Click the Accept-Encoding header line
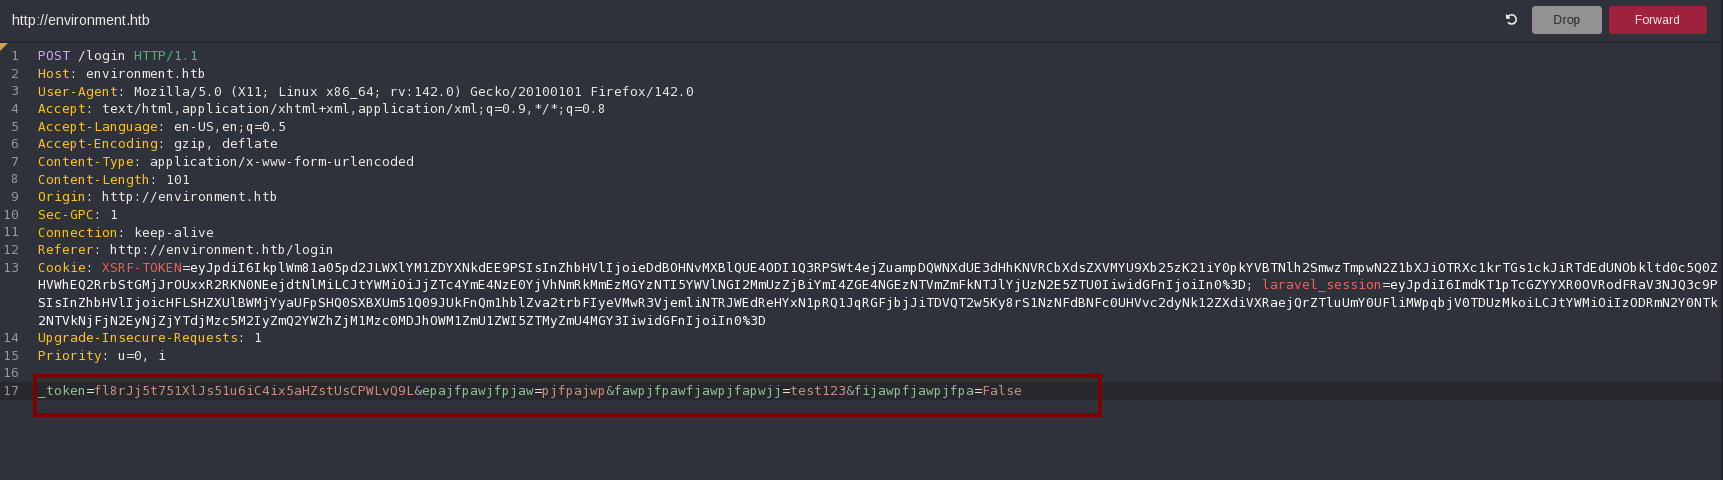1723x480 pixels. 158,144
